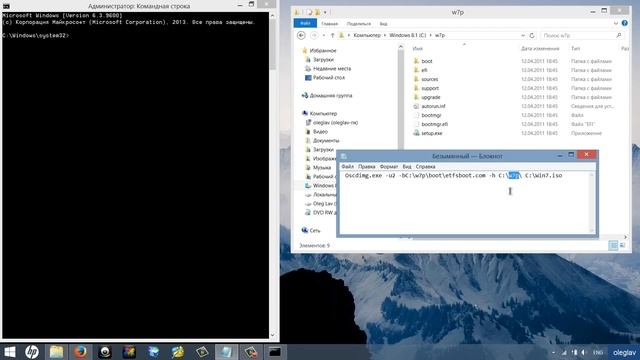Open Избранное in the navigation pane
The height and width of the screenshot is (360, 640).
323,51
